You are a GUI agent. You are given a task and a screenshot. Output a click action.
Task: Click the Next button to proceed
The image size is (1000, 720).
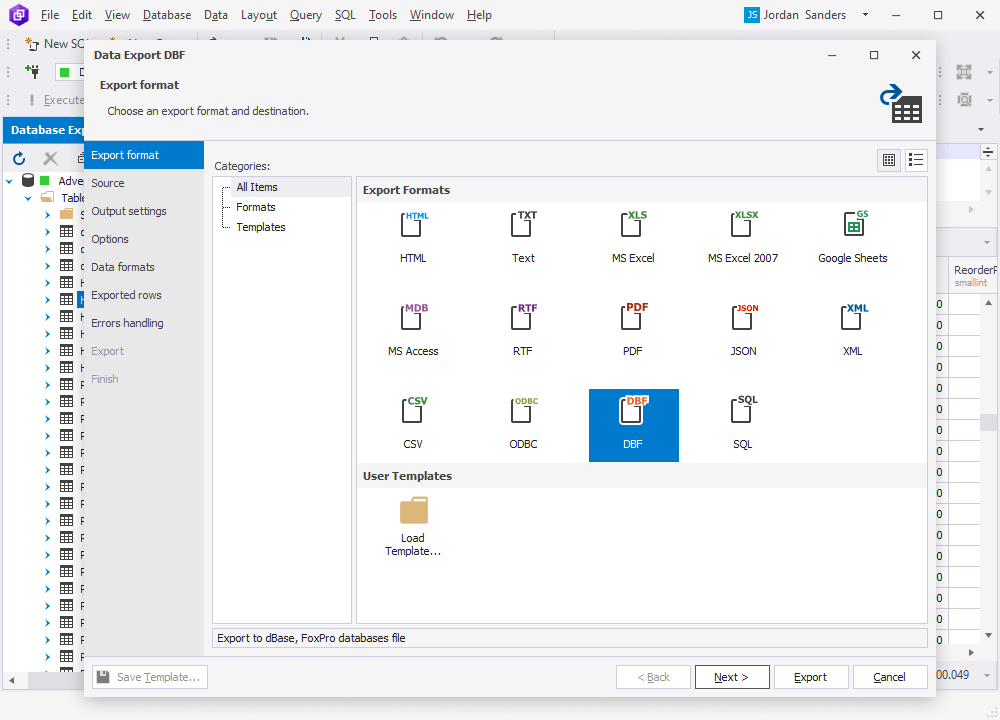731,677
